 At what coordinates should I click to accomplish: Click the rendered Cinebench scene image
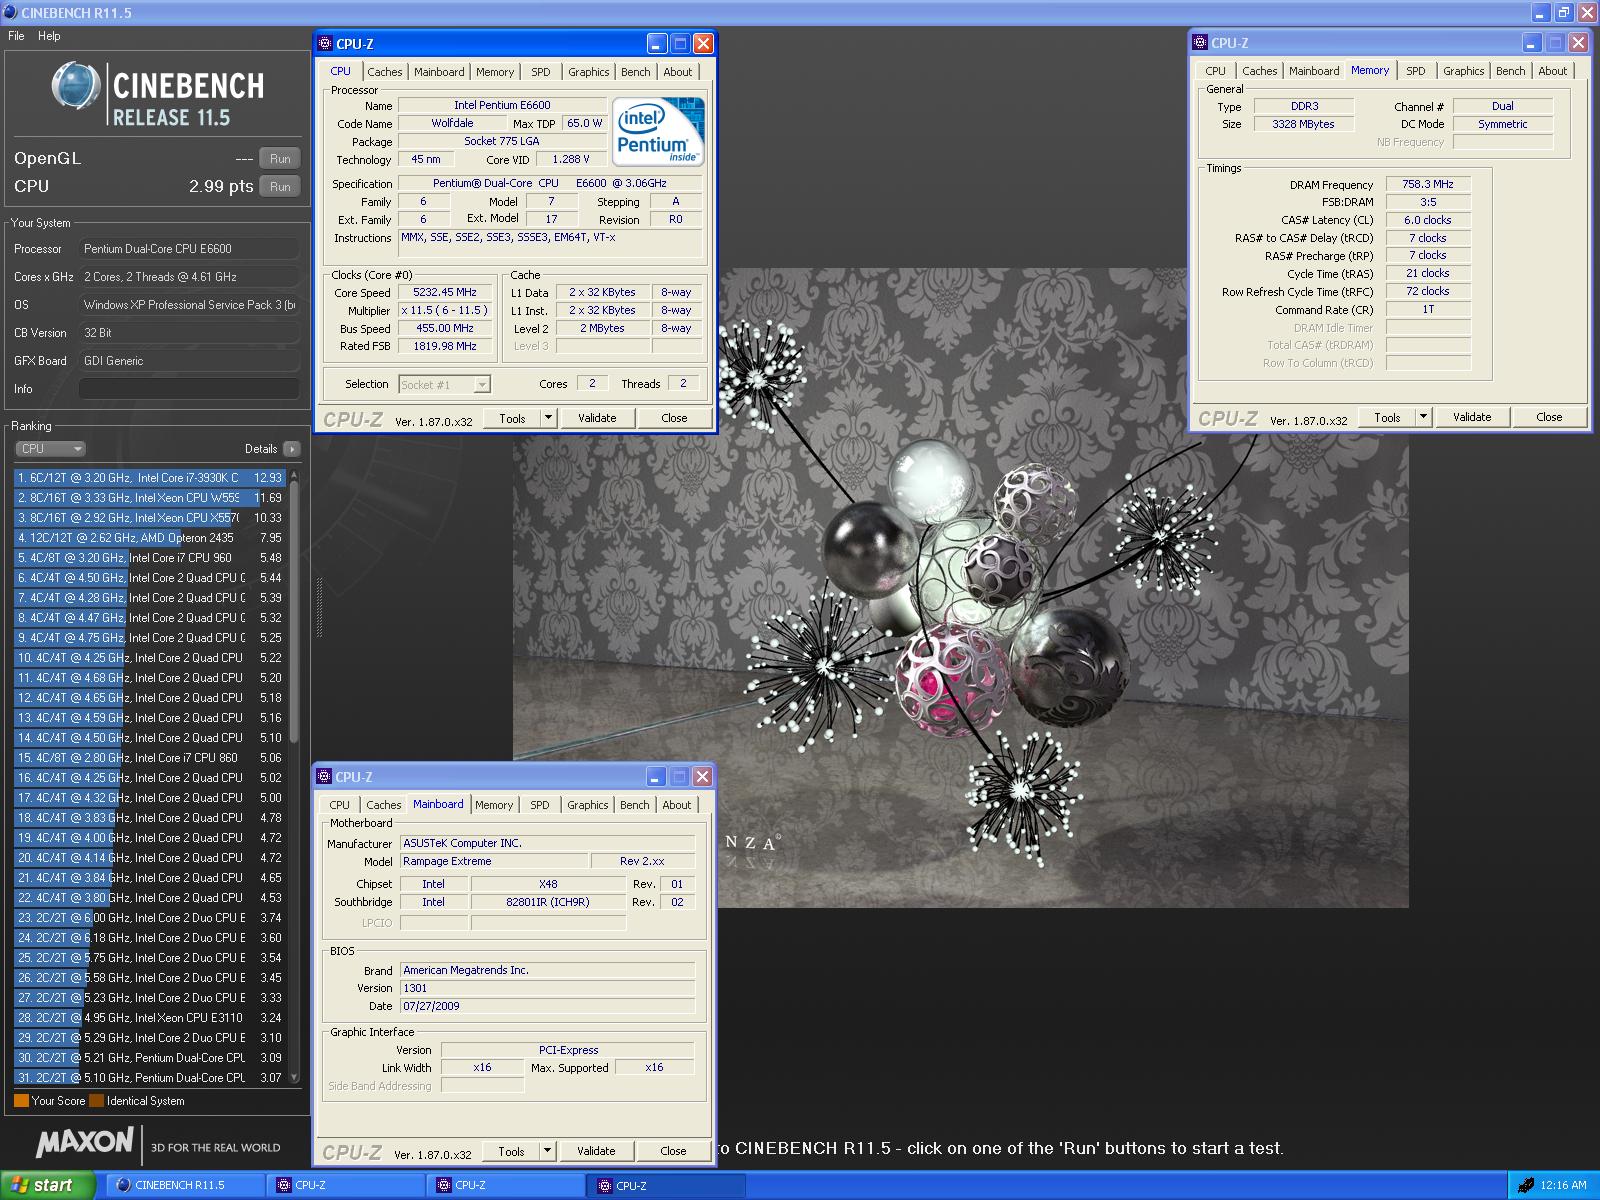coord(960,588)
